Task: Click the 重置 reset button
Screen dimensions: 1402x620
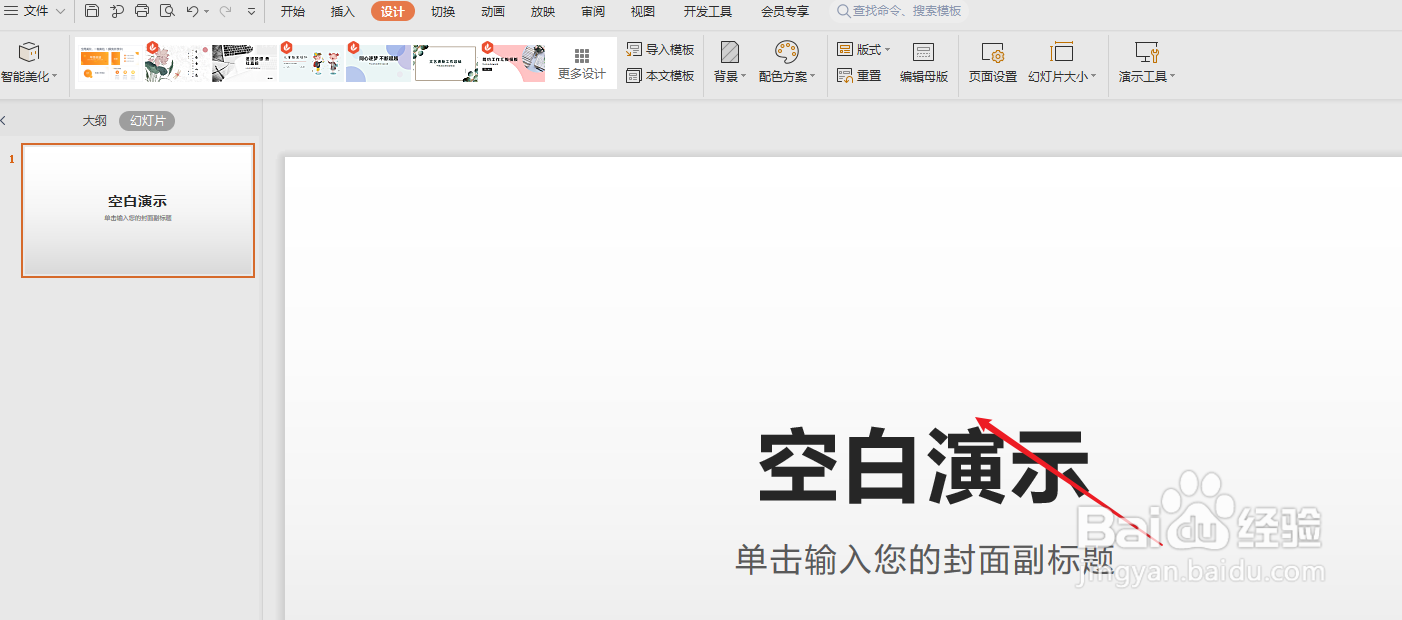Action: (x=859, y=76)
